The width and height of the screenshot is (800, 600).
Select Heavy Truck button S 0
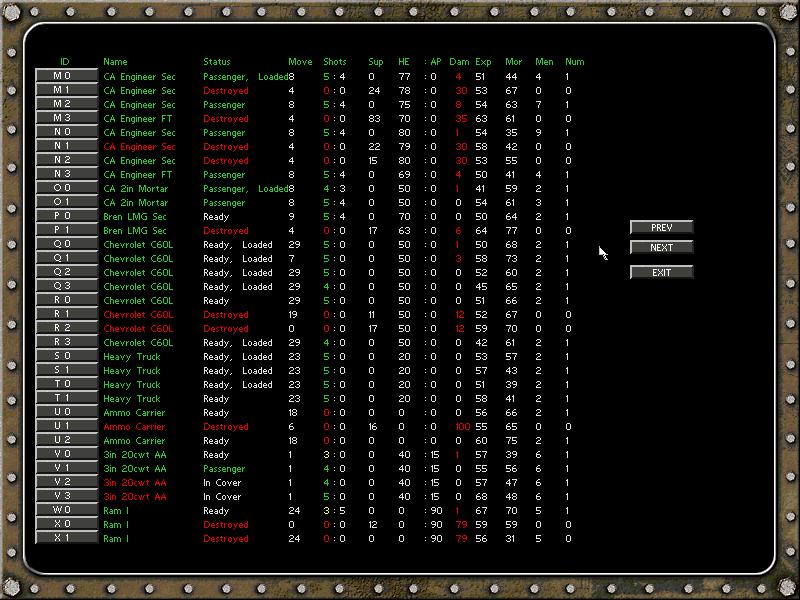pos(66,357)
